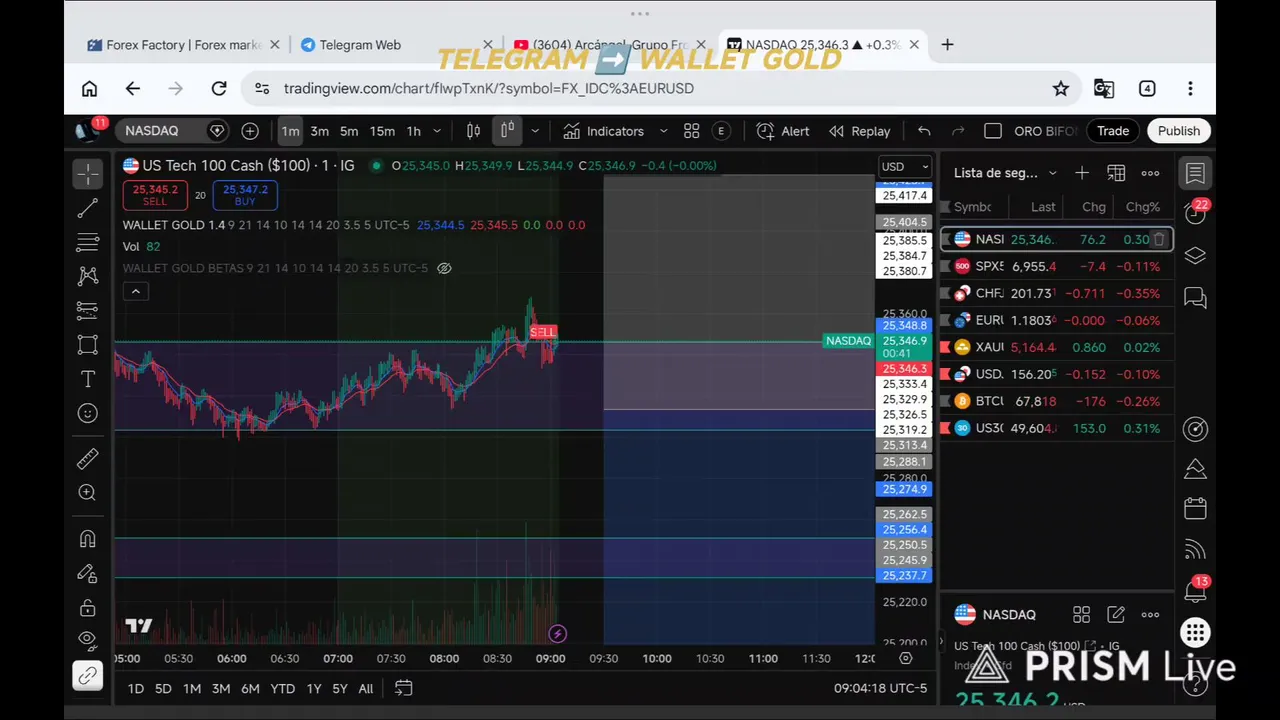Screen dimensions: 1280x720
Task: Open the indicator templates dropdown
Action: click(x=664, y=131)
